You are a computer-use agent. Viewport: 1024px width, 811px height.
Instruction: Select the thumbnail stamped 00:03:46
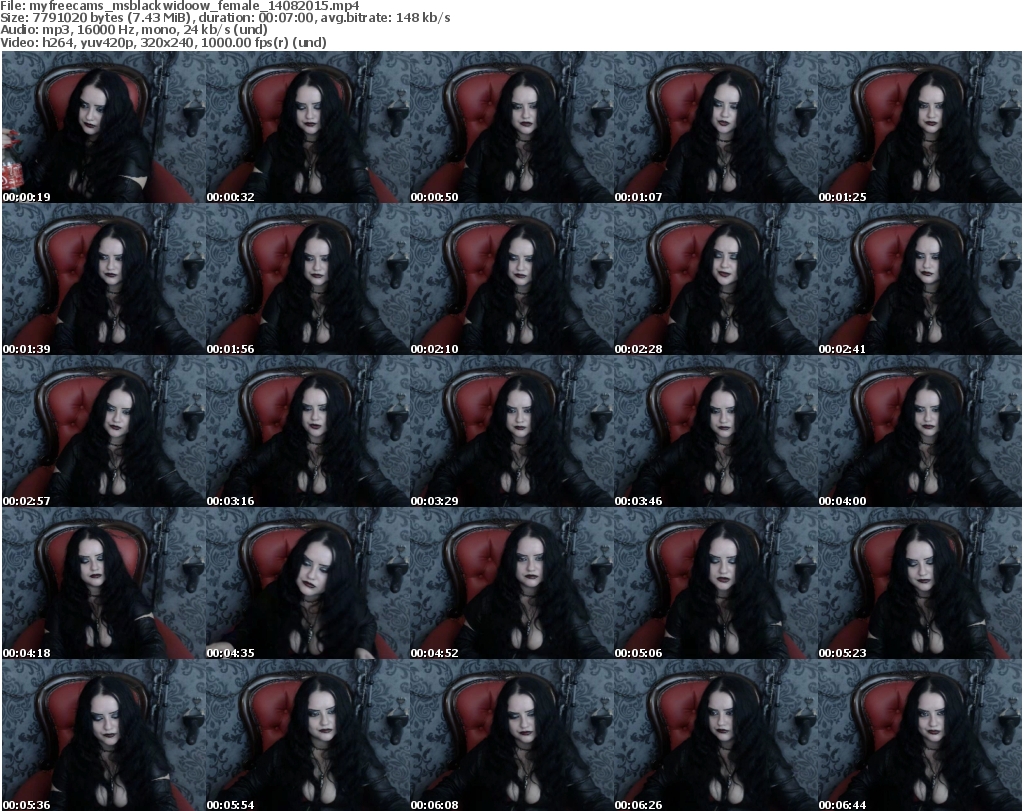[x=716, y=431]
